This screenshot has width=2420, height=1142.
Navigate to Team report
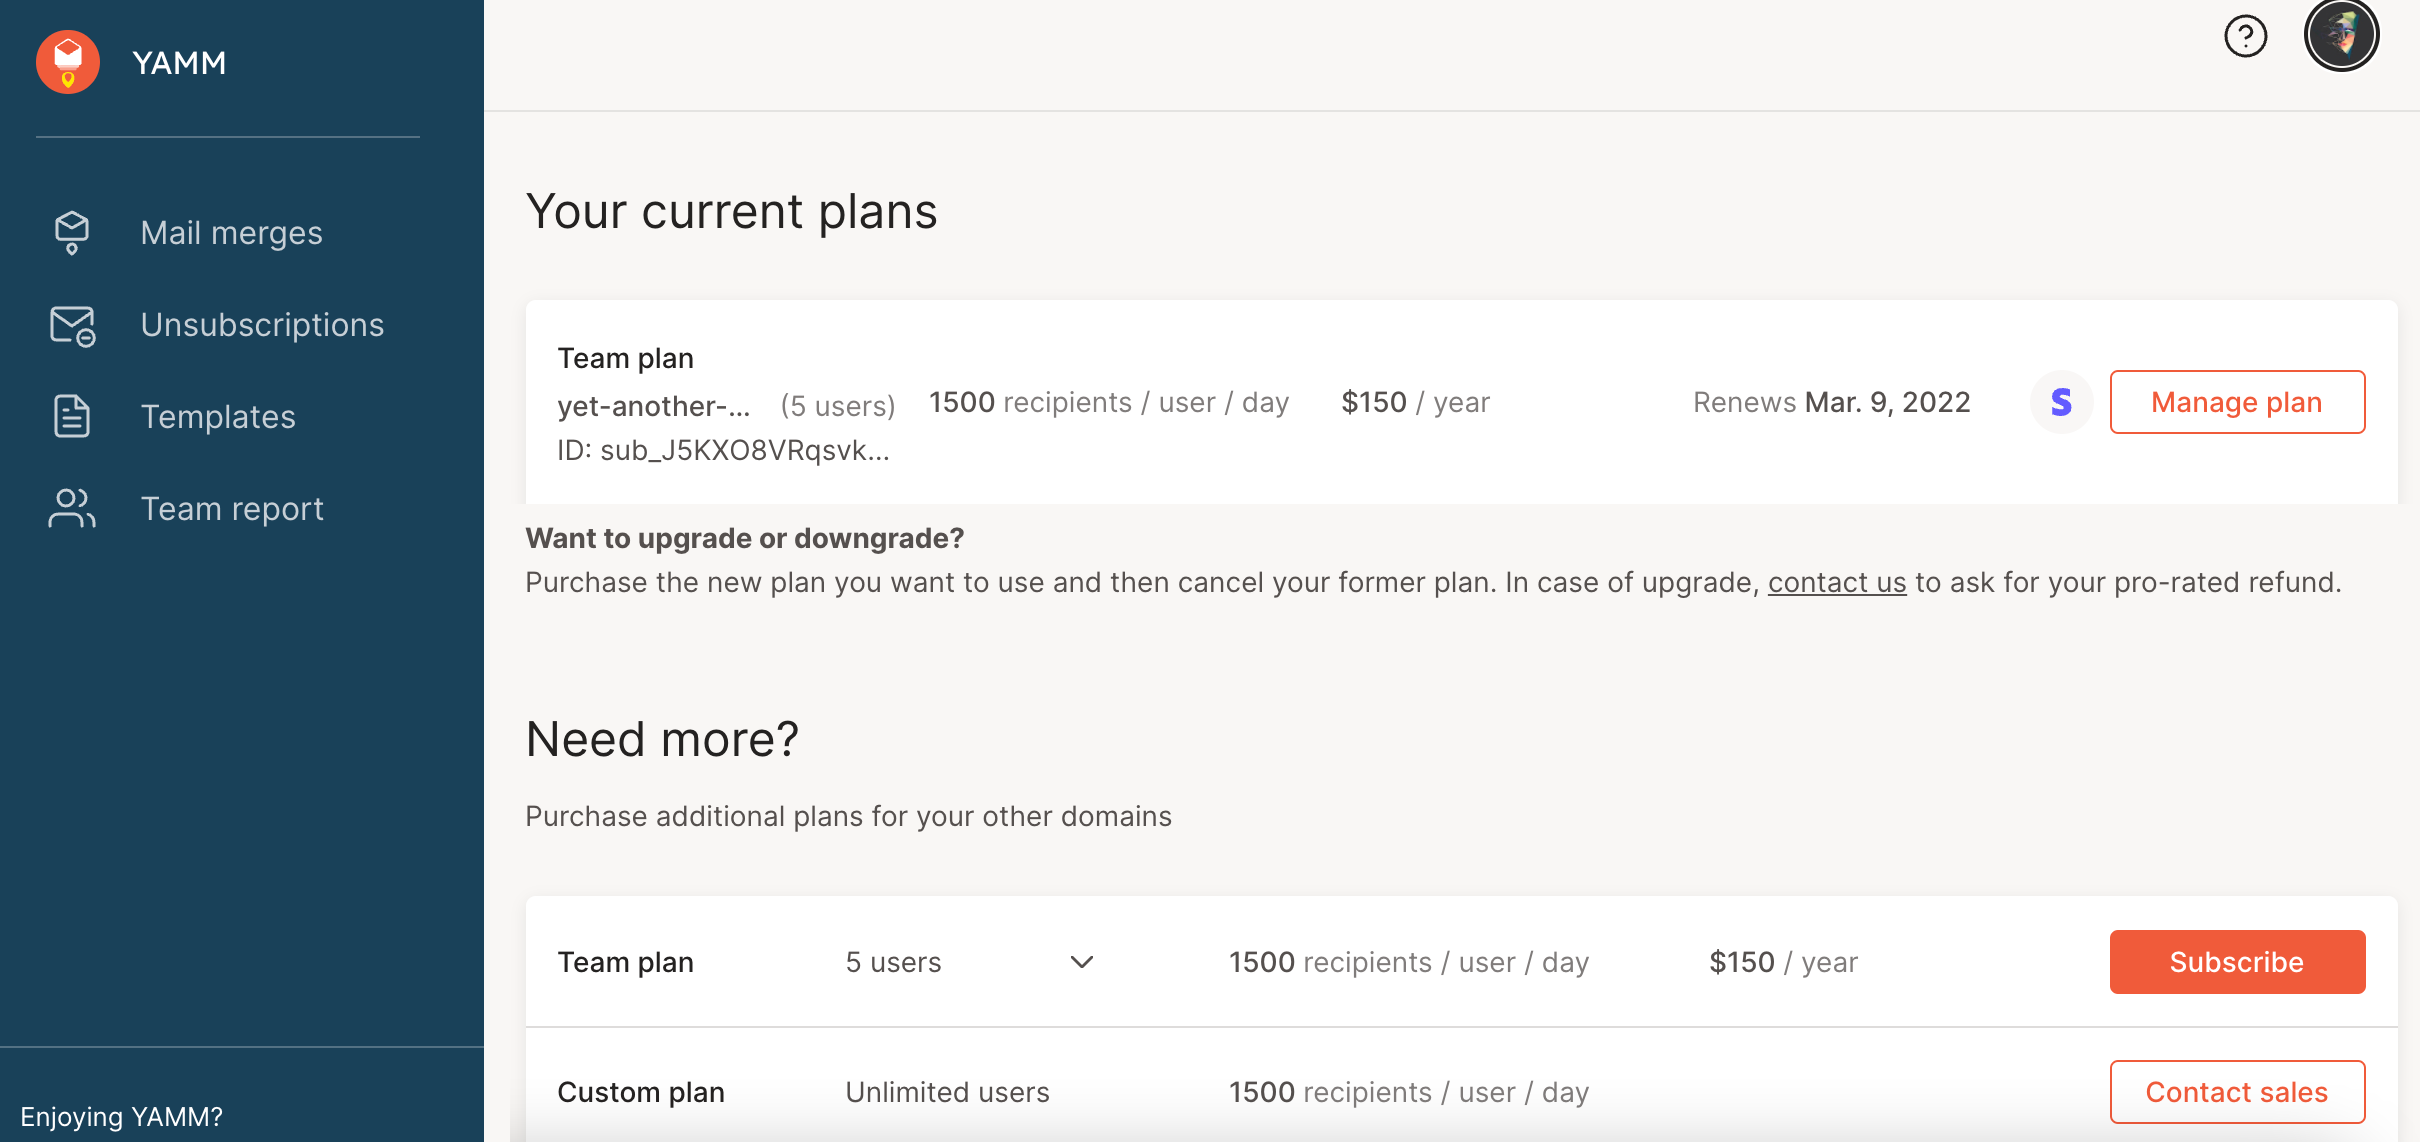pos(232,508)
